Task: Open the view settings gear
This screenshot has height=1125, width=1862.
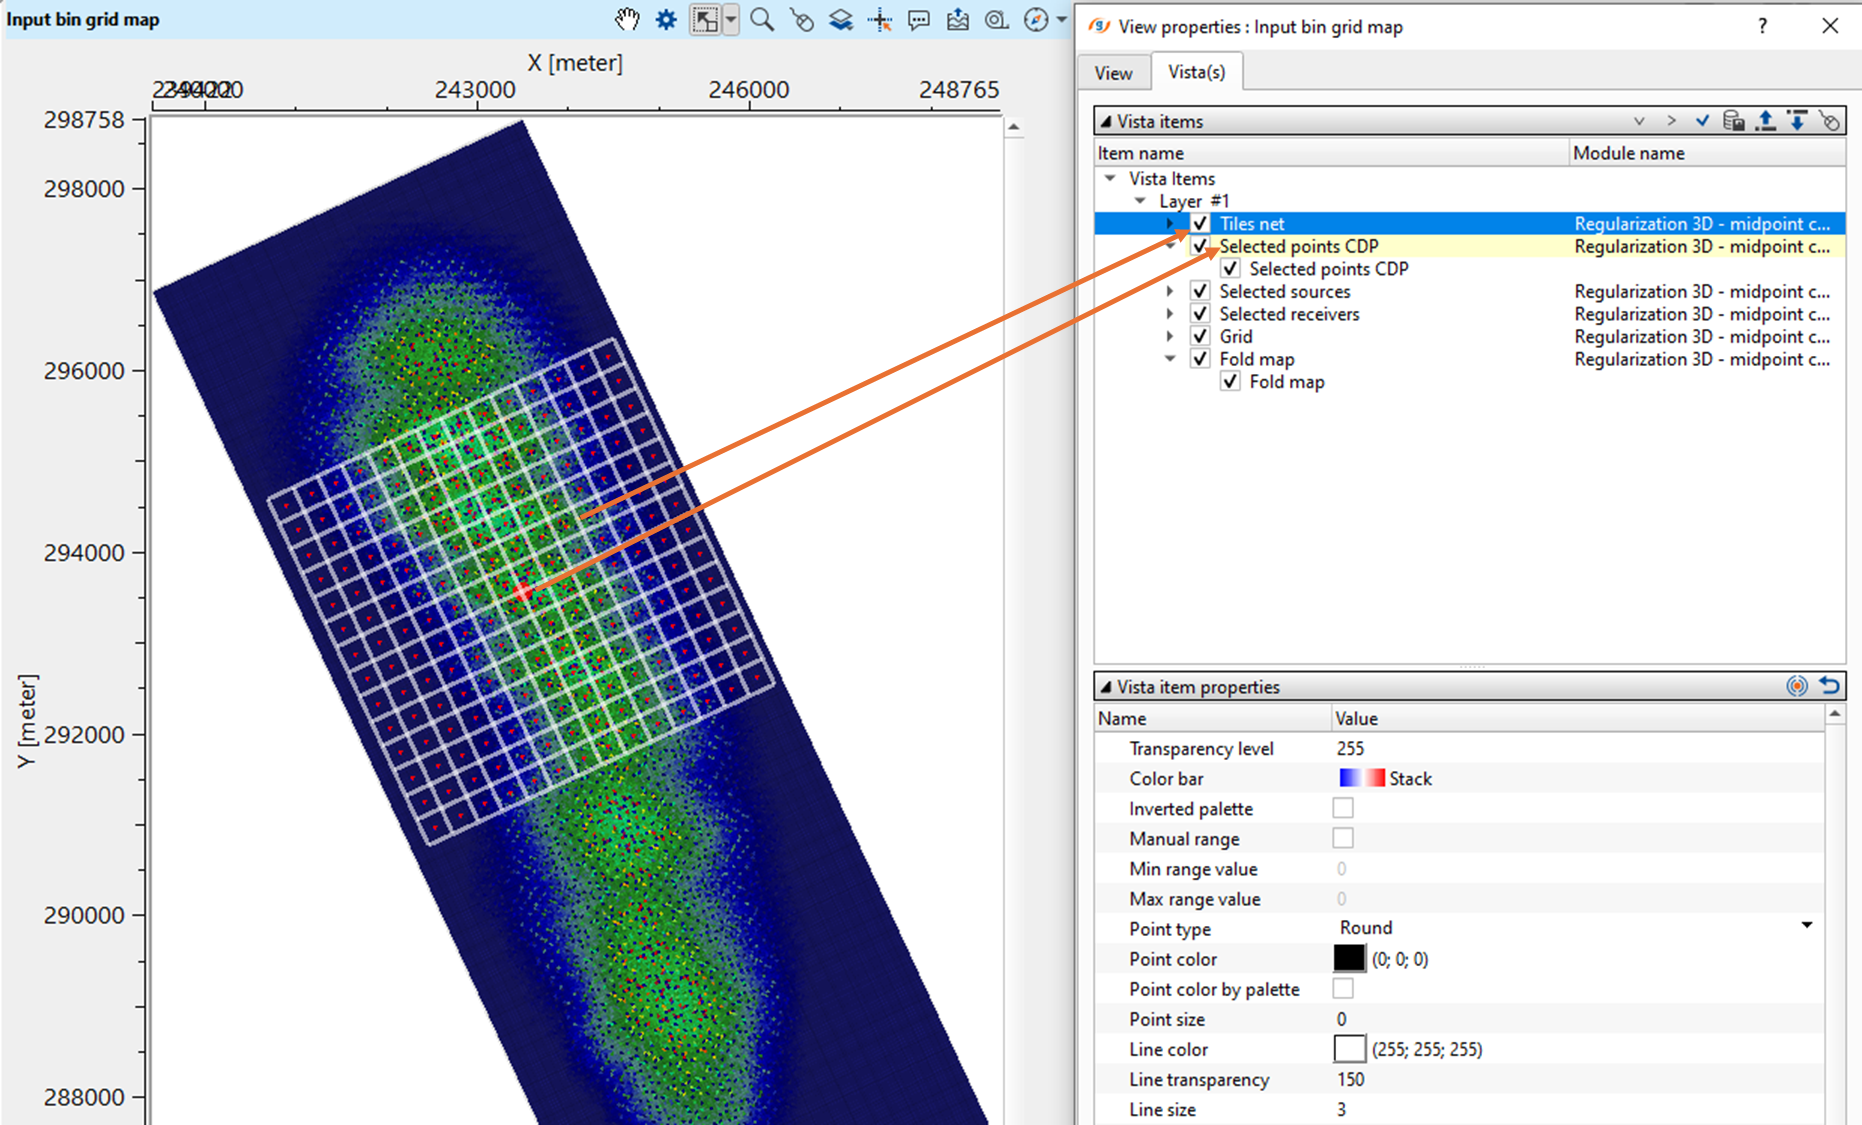Action: tap(666, 19)
